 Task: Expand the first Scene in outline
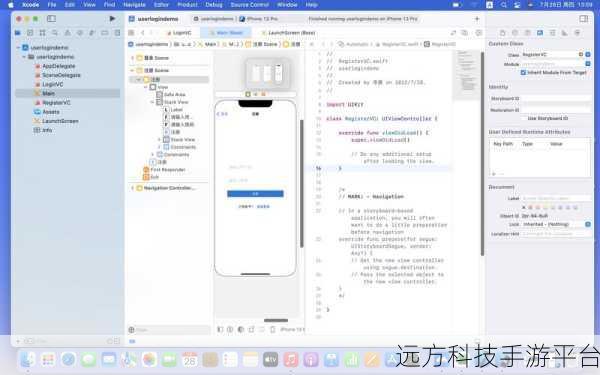coord(132,58)
